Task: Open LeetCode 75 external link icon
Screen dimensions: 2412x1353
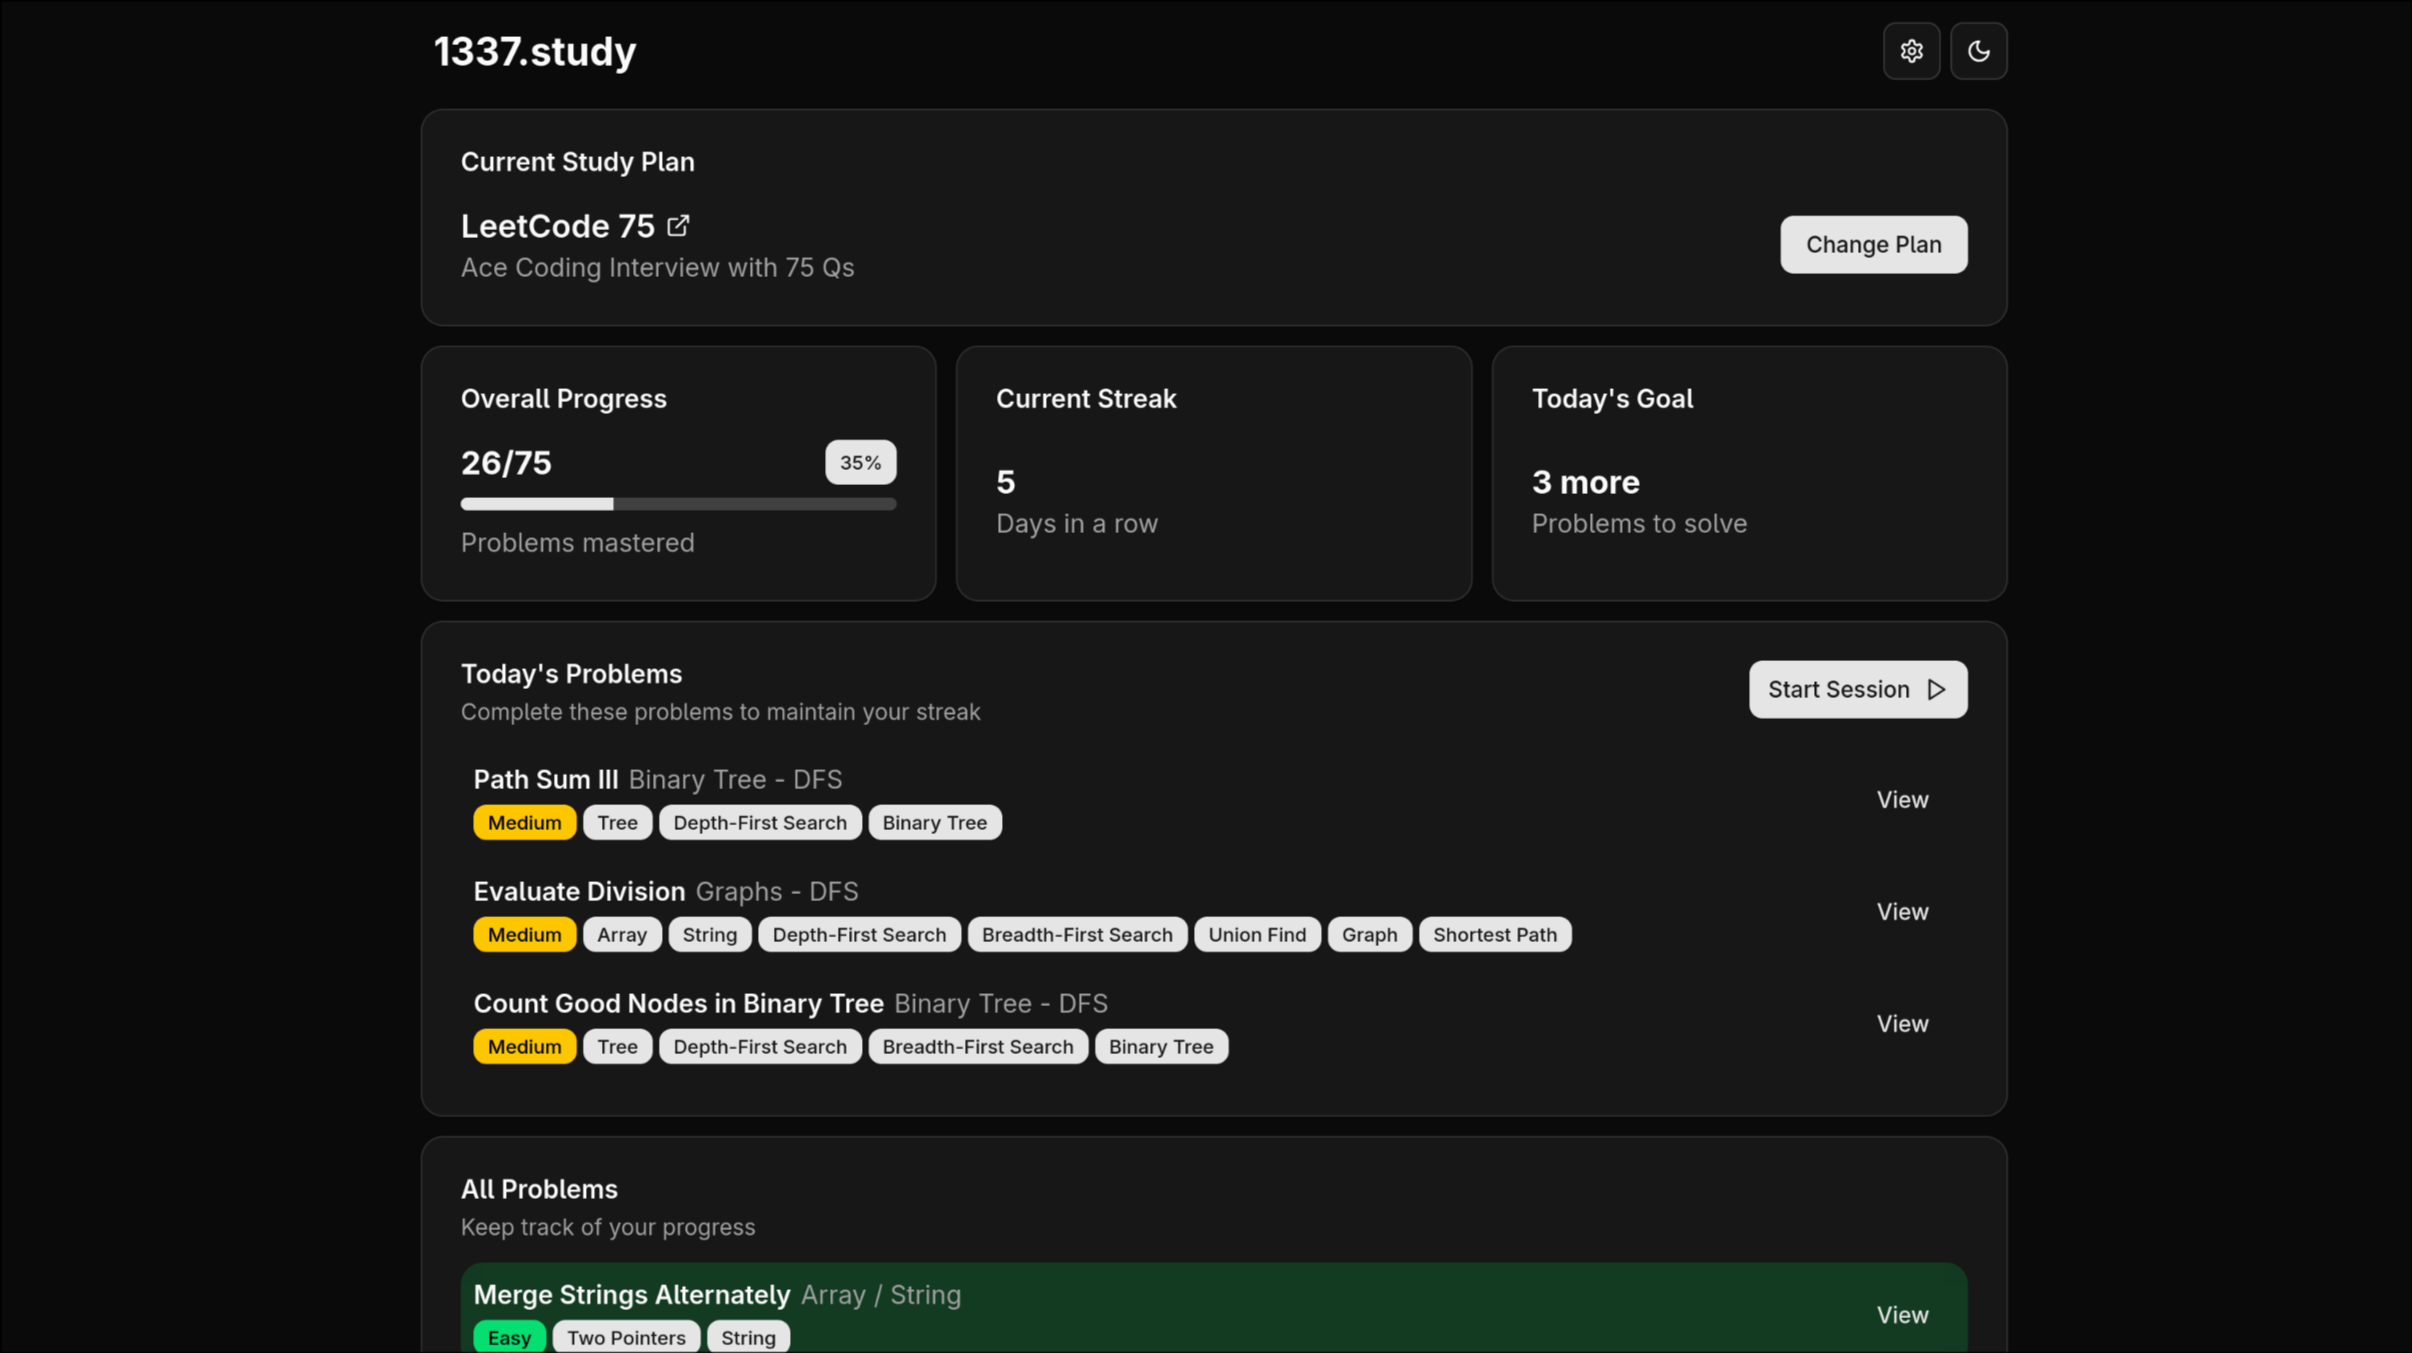Action: point(678,226)
